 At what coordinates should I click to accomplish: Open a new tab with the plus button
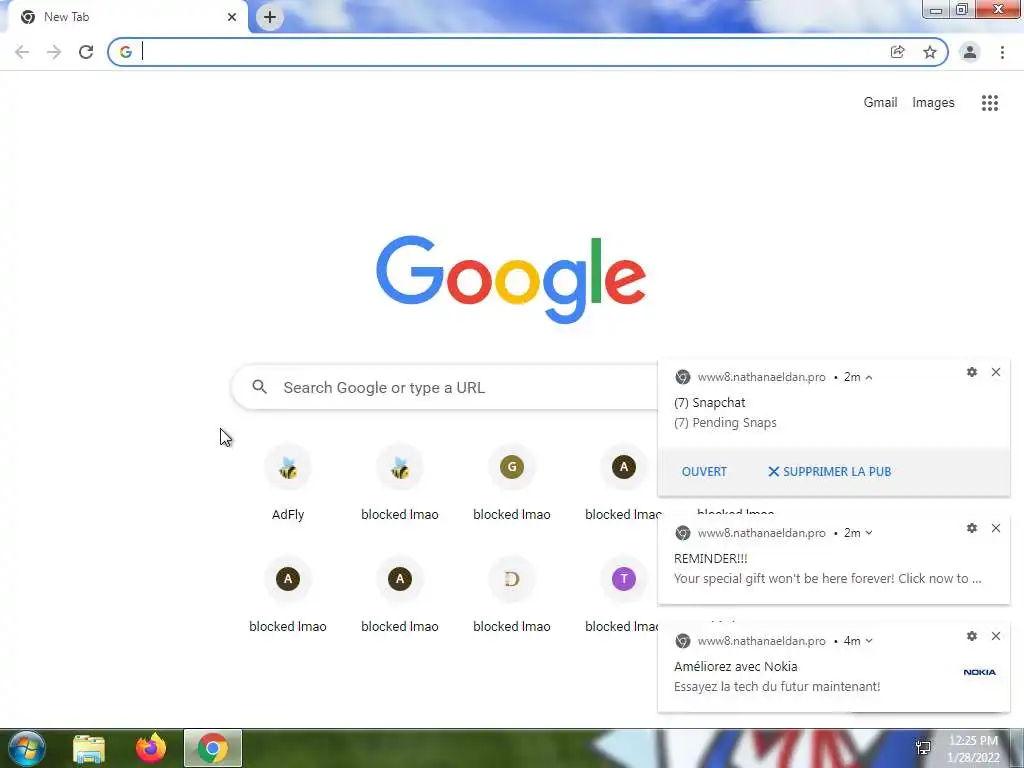[270, 17]
